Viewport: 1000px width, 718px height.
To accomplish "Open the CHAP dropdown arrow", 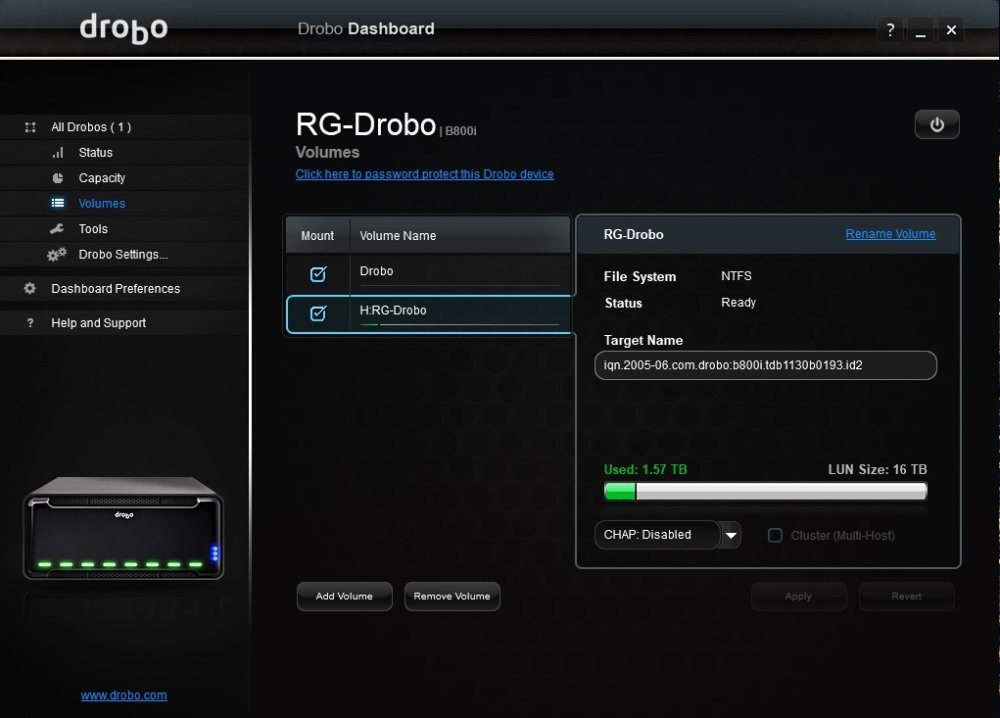I will [x=731, y=535].
